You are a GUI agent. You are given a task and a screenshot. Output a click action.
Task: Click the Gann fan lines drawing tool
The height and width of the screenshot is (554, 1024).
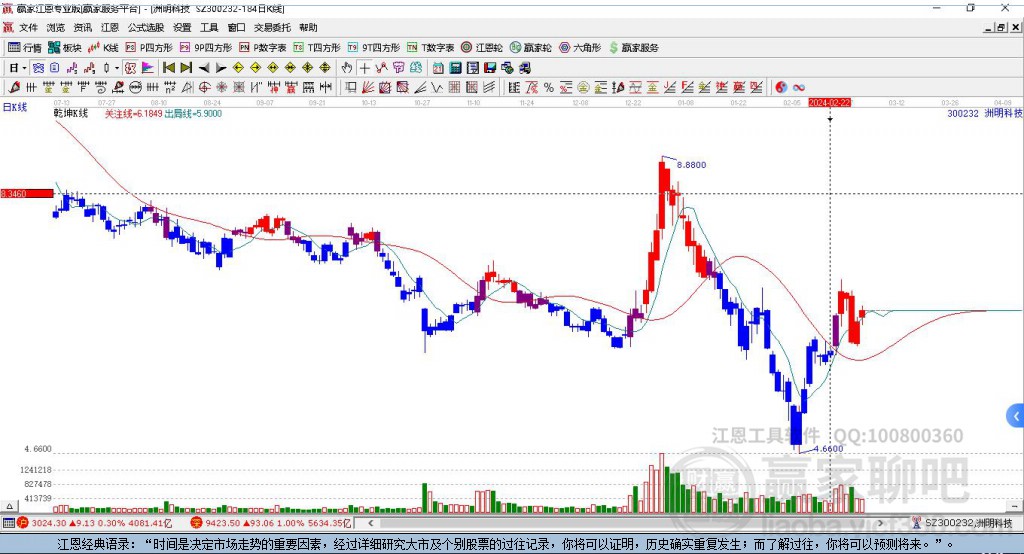pyautogui.click(x=368, y=88)
